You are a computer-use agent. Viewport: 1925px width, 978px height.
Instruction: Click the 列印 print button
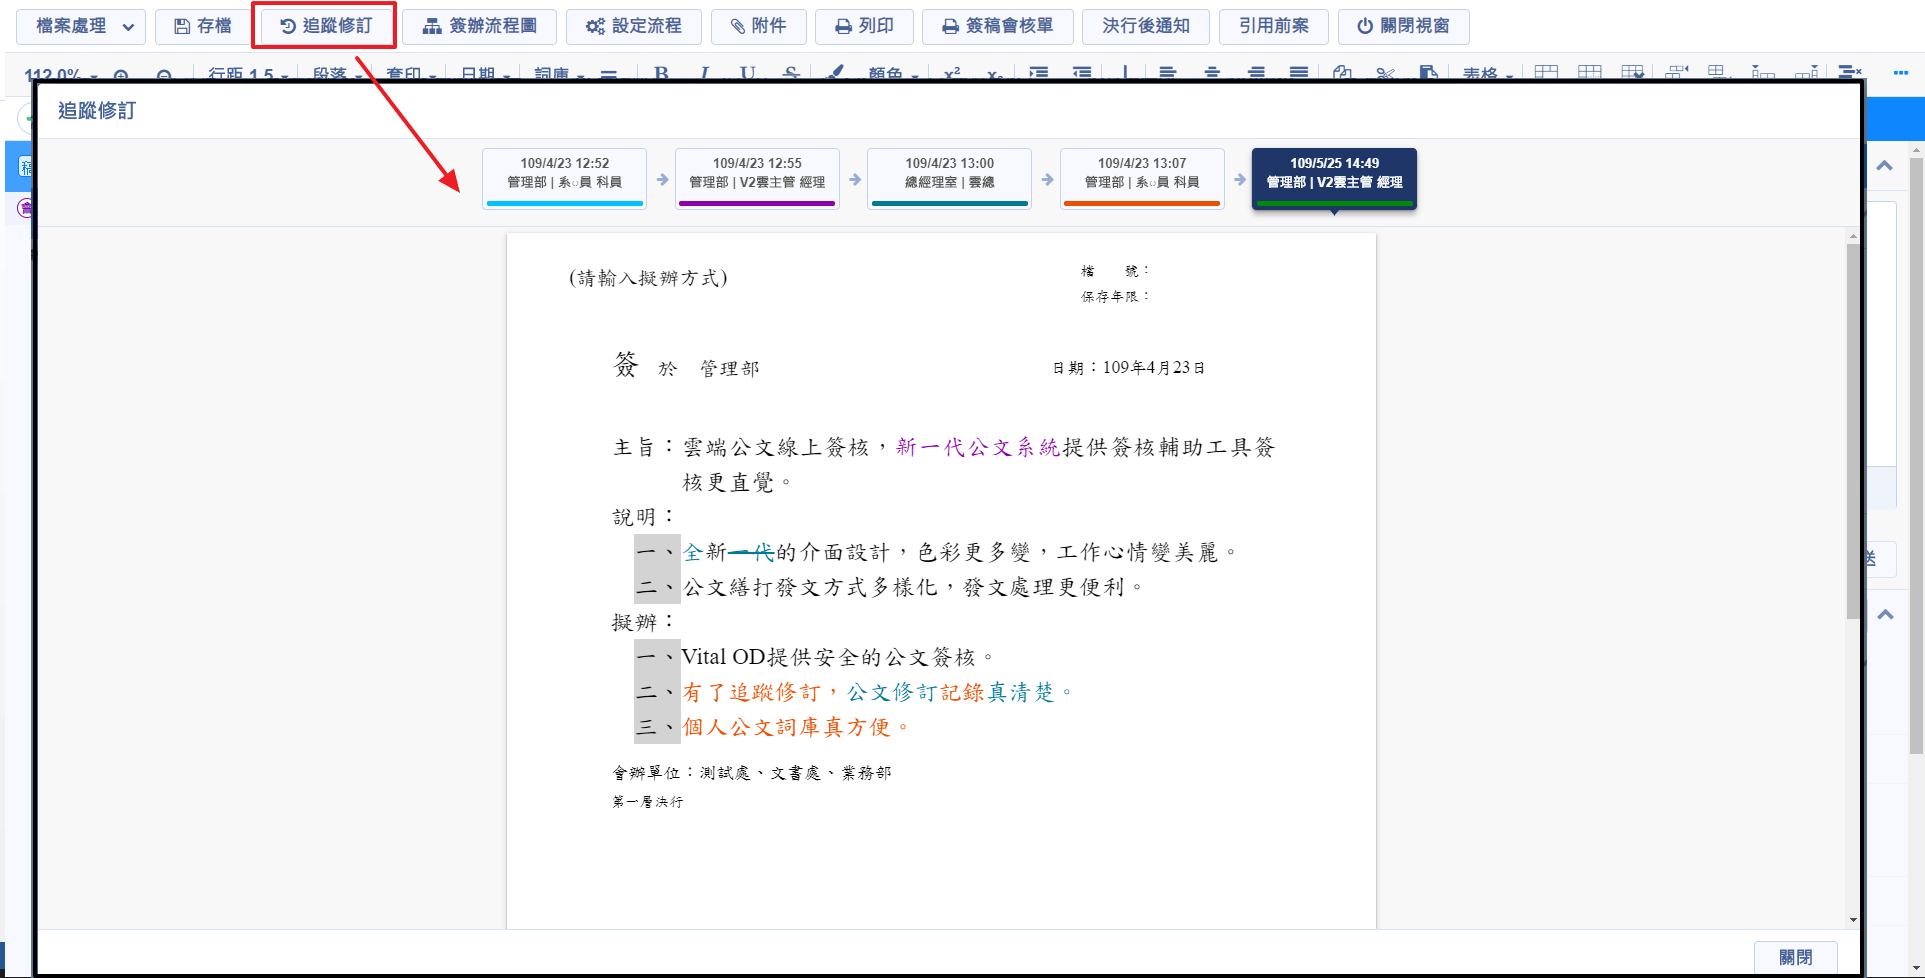coord(864,26)
